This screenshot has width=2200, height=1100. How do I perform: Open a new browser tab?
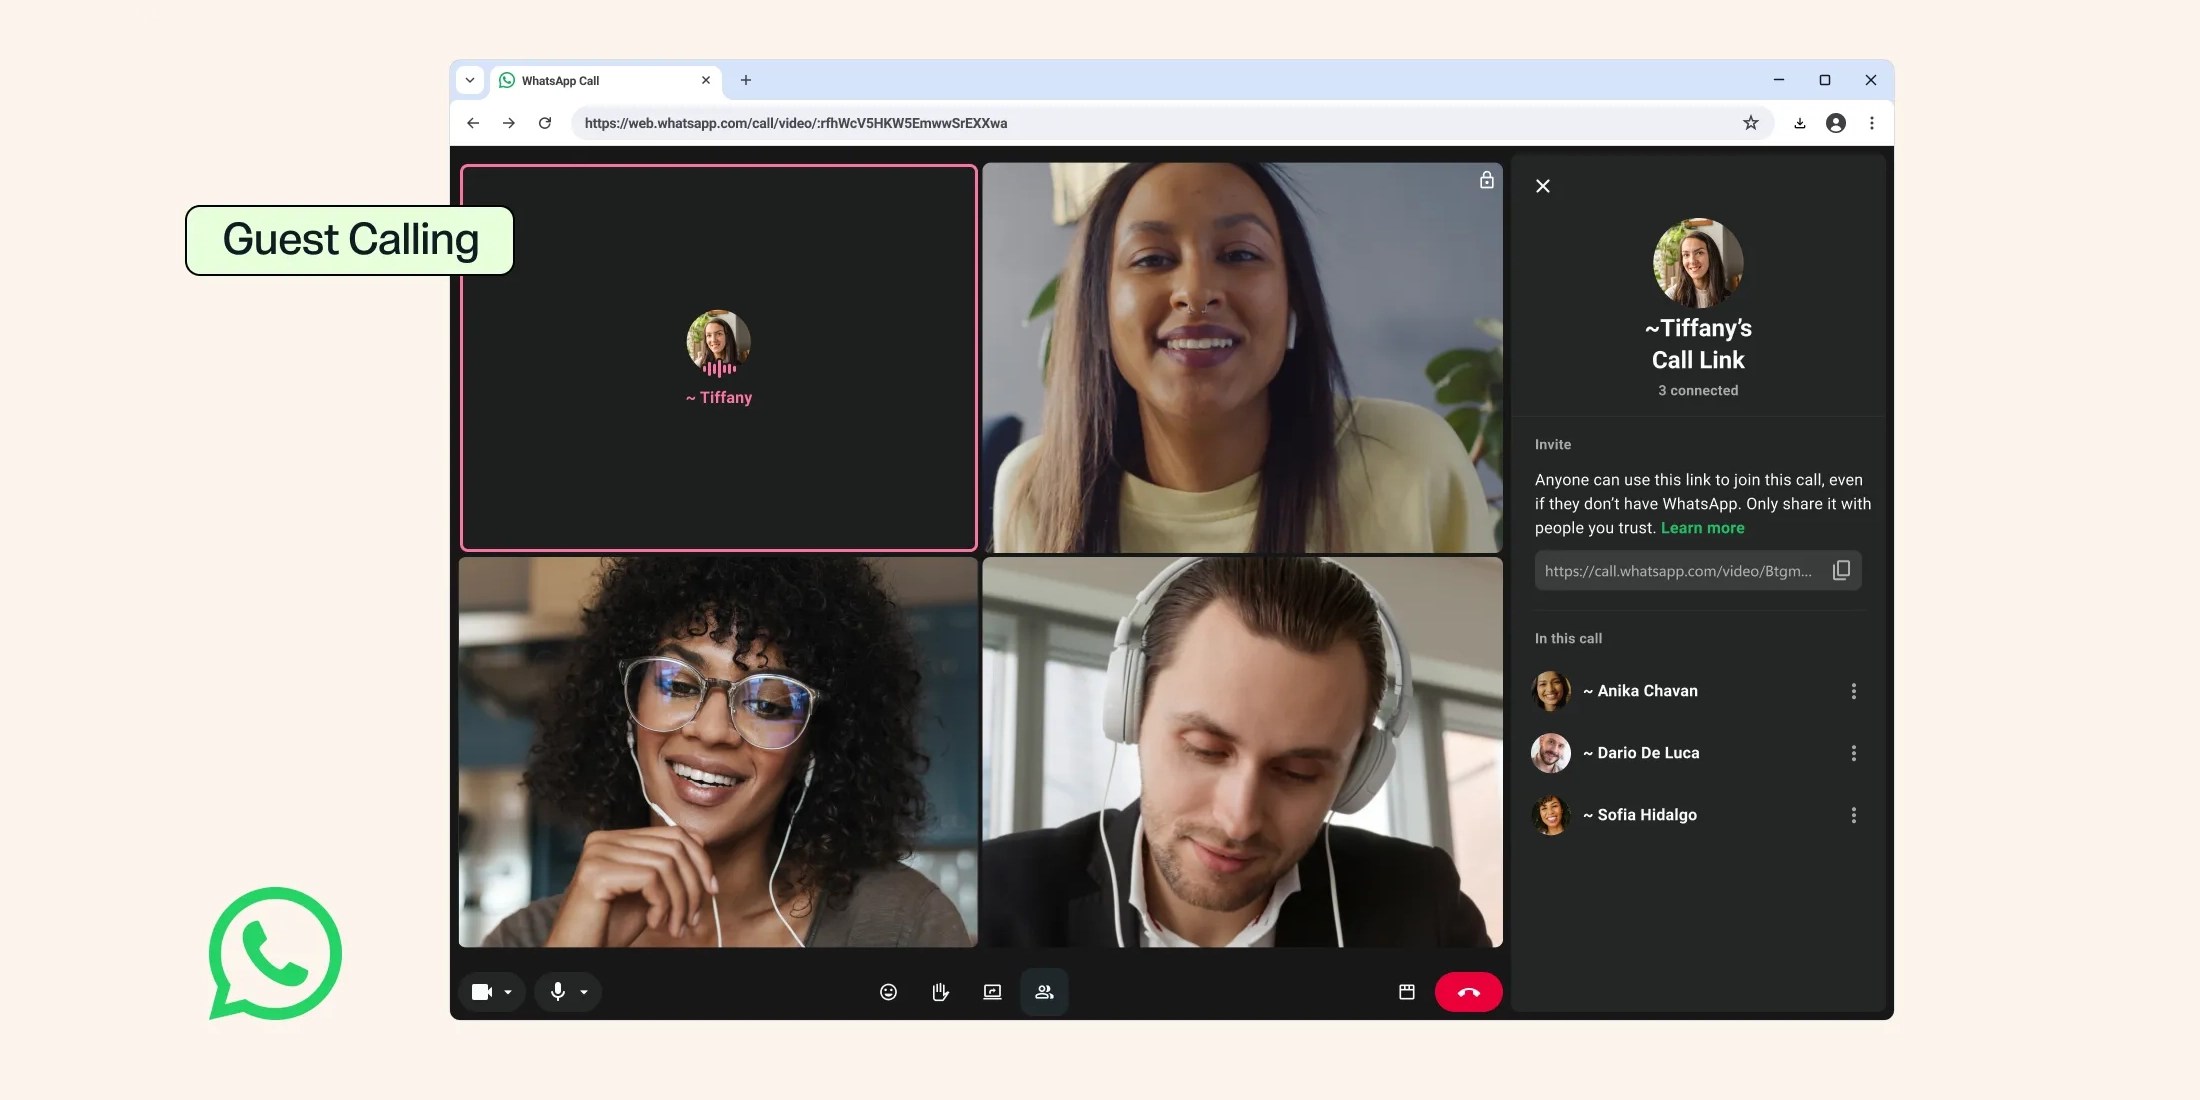tap(745, 80)
